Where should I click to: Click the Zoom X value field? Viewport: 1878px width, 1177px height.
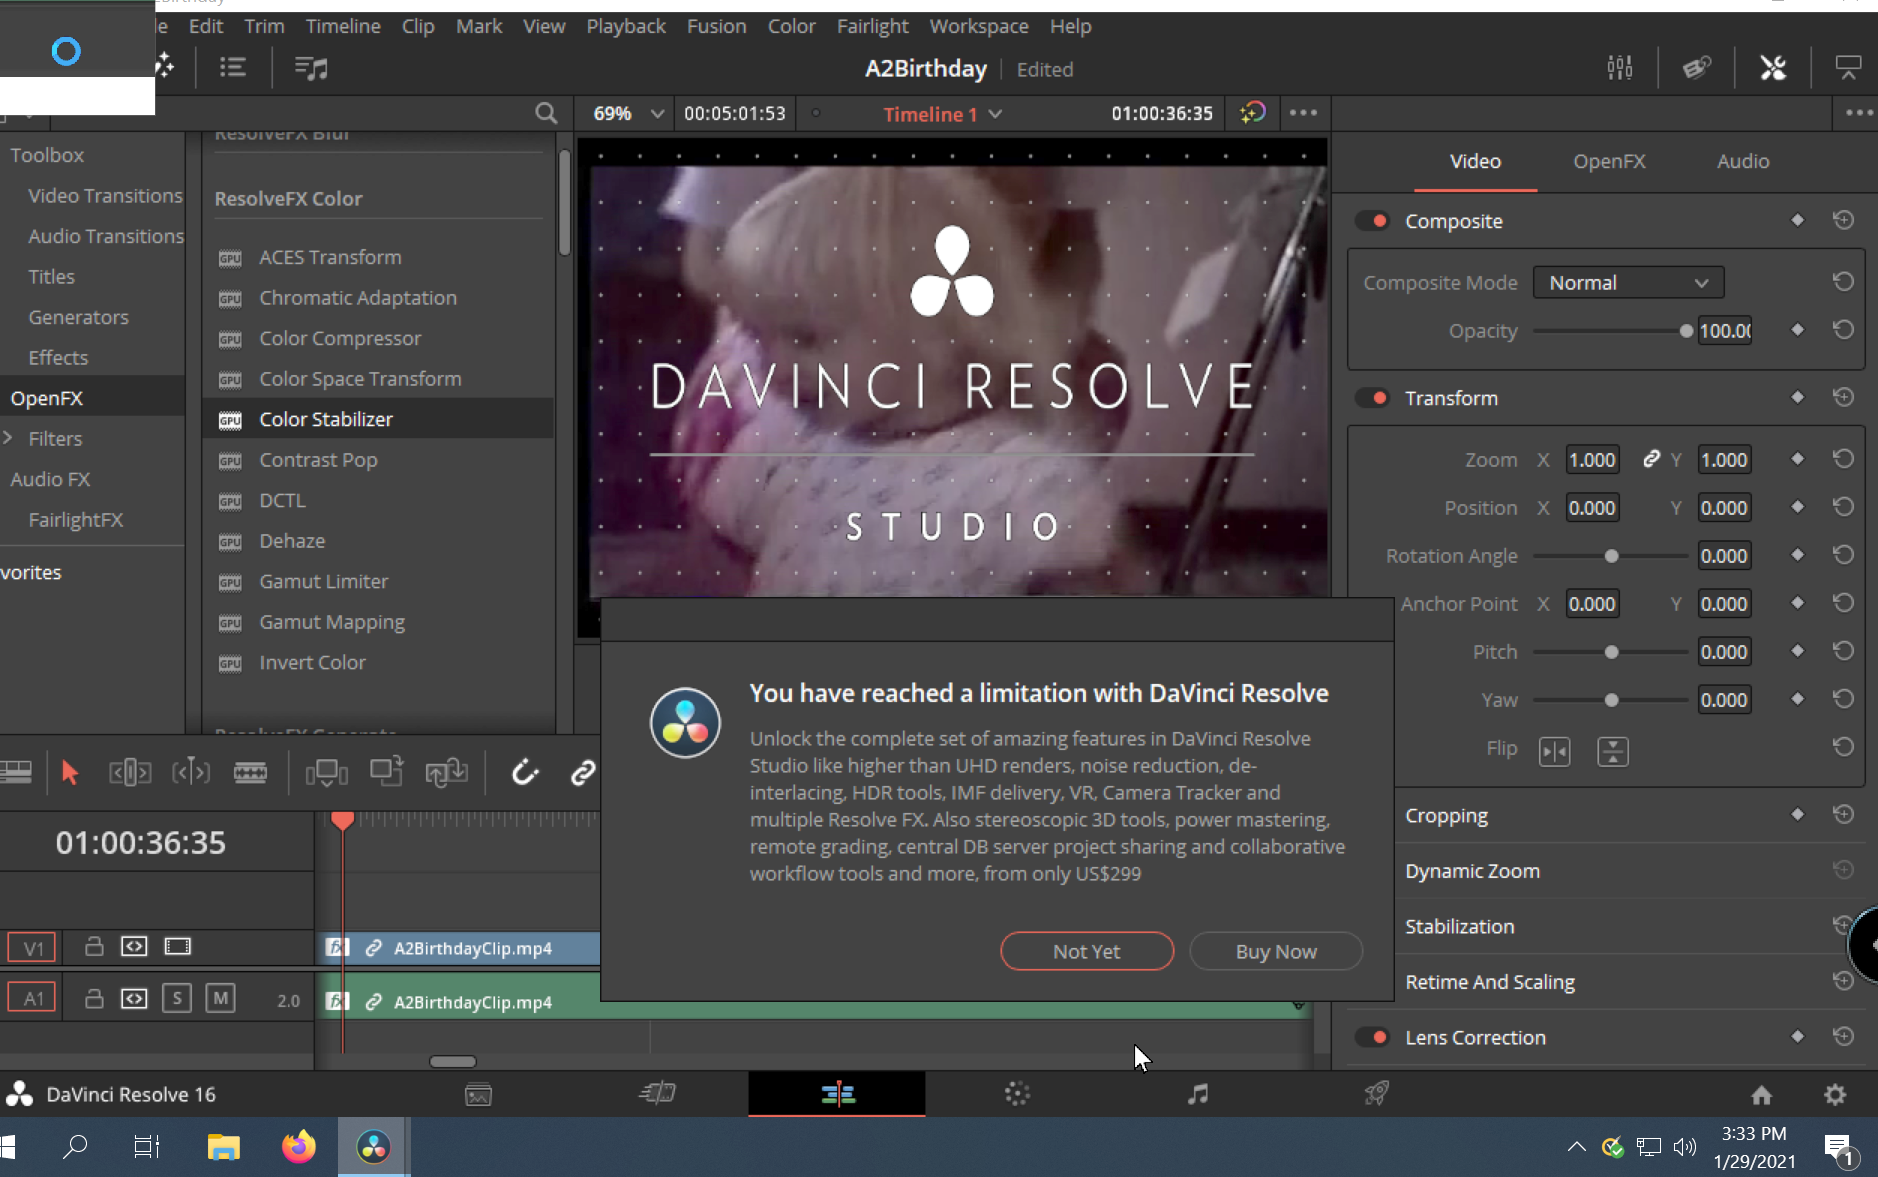pyautogui.click(x=1592, y=460)
